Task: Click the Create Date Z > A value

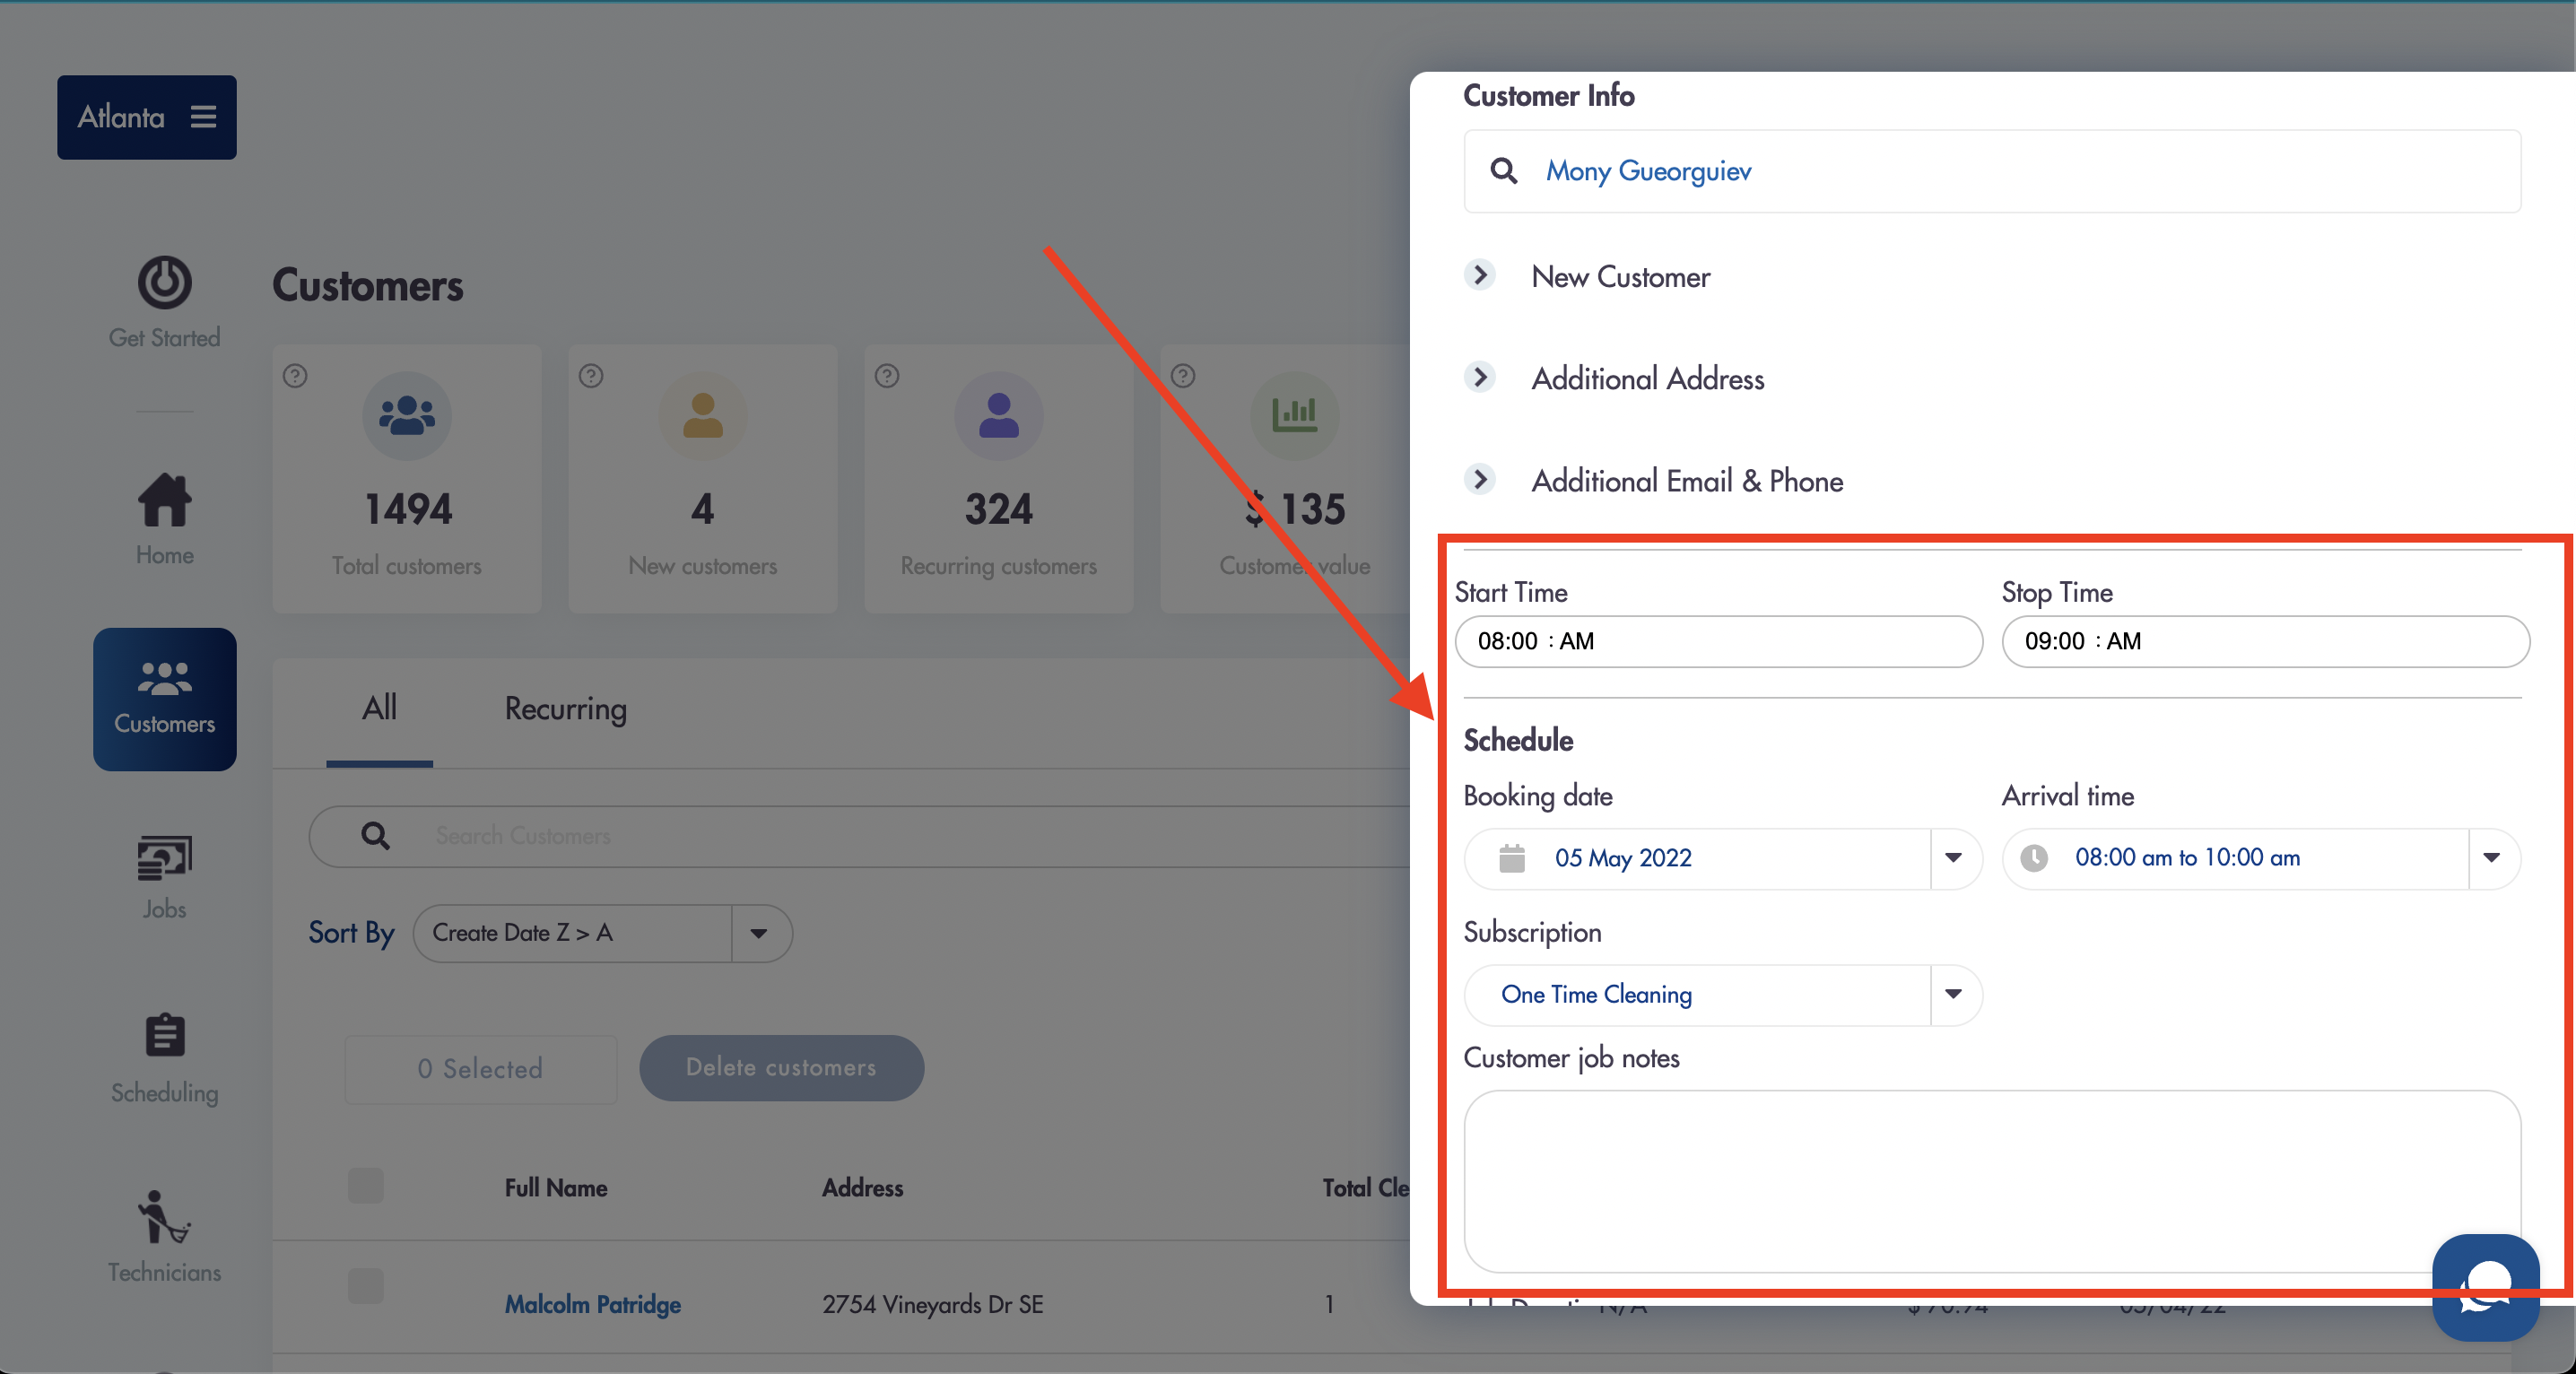Action: [522, 933]
